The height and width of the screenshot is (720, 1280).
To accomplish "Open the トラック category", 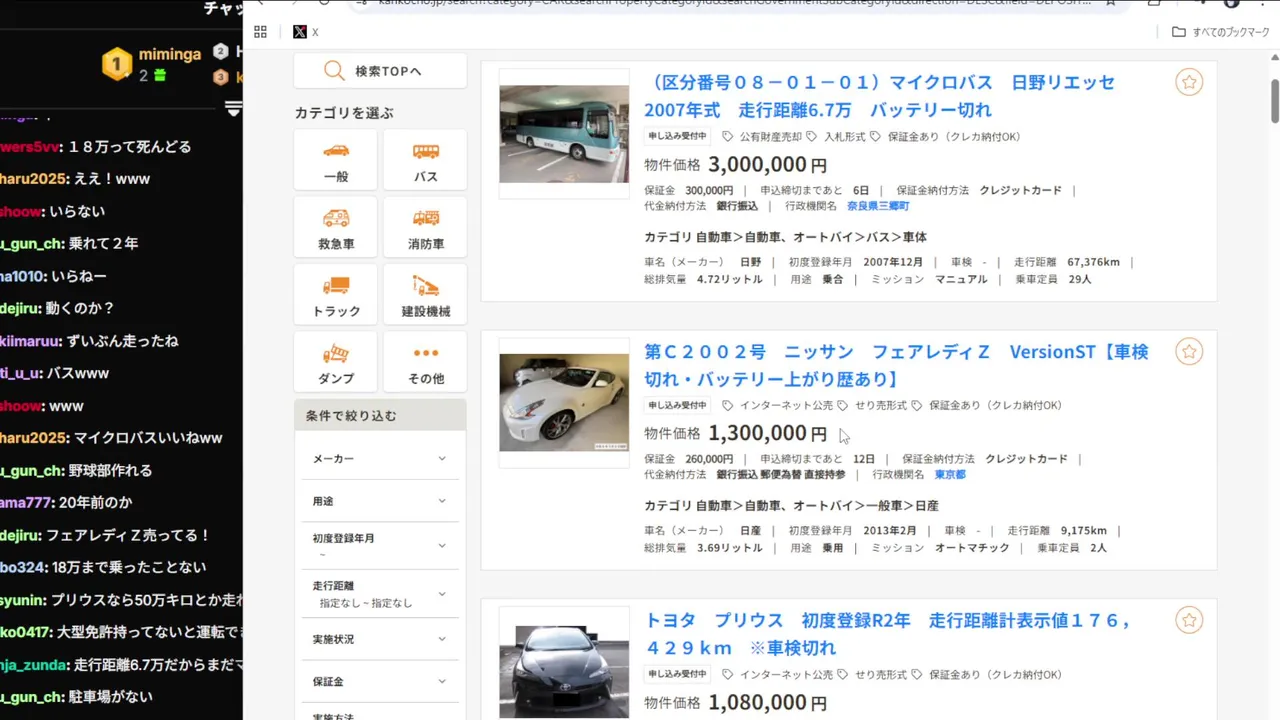I will 336,294.
